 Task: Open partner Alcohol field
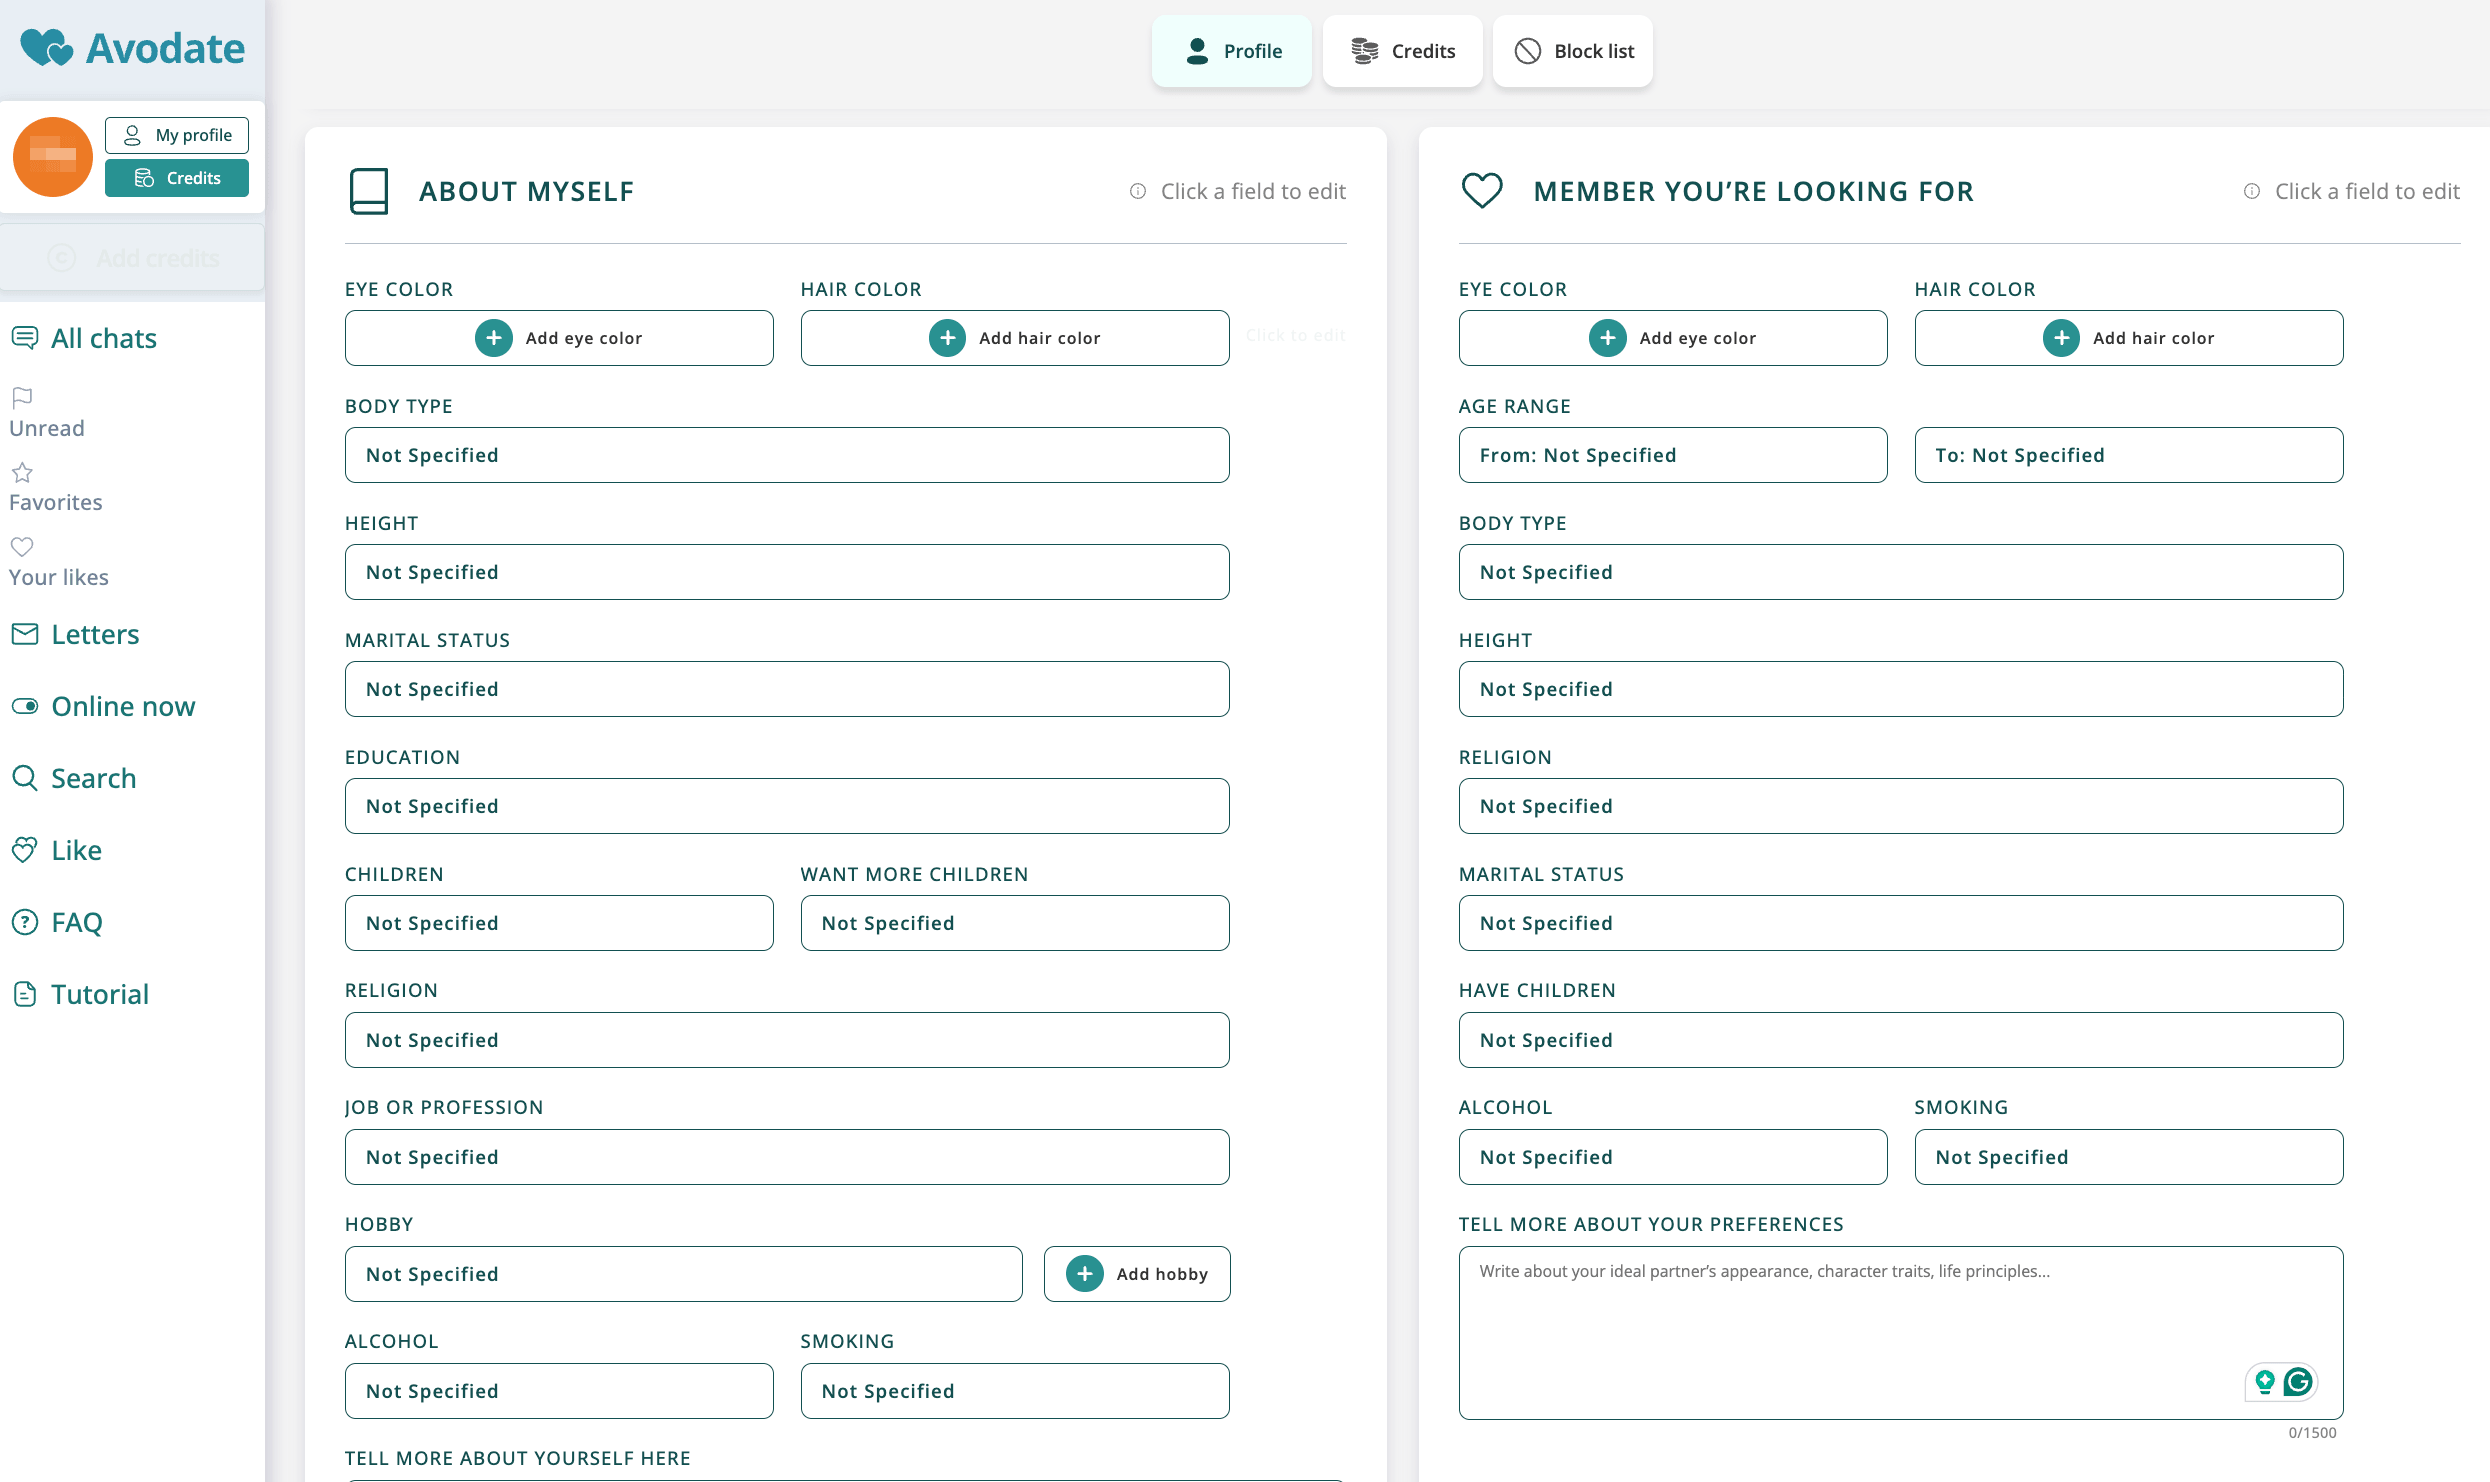pos(1673,1157)
